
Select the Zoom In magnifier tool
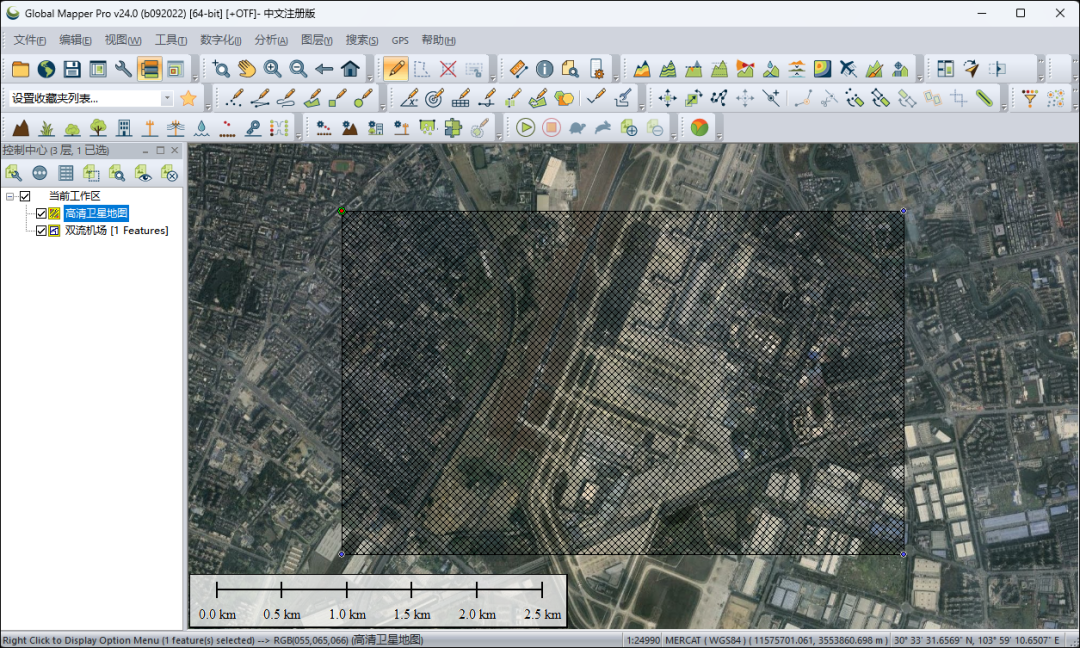(272, 69)
